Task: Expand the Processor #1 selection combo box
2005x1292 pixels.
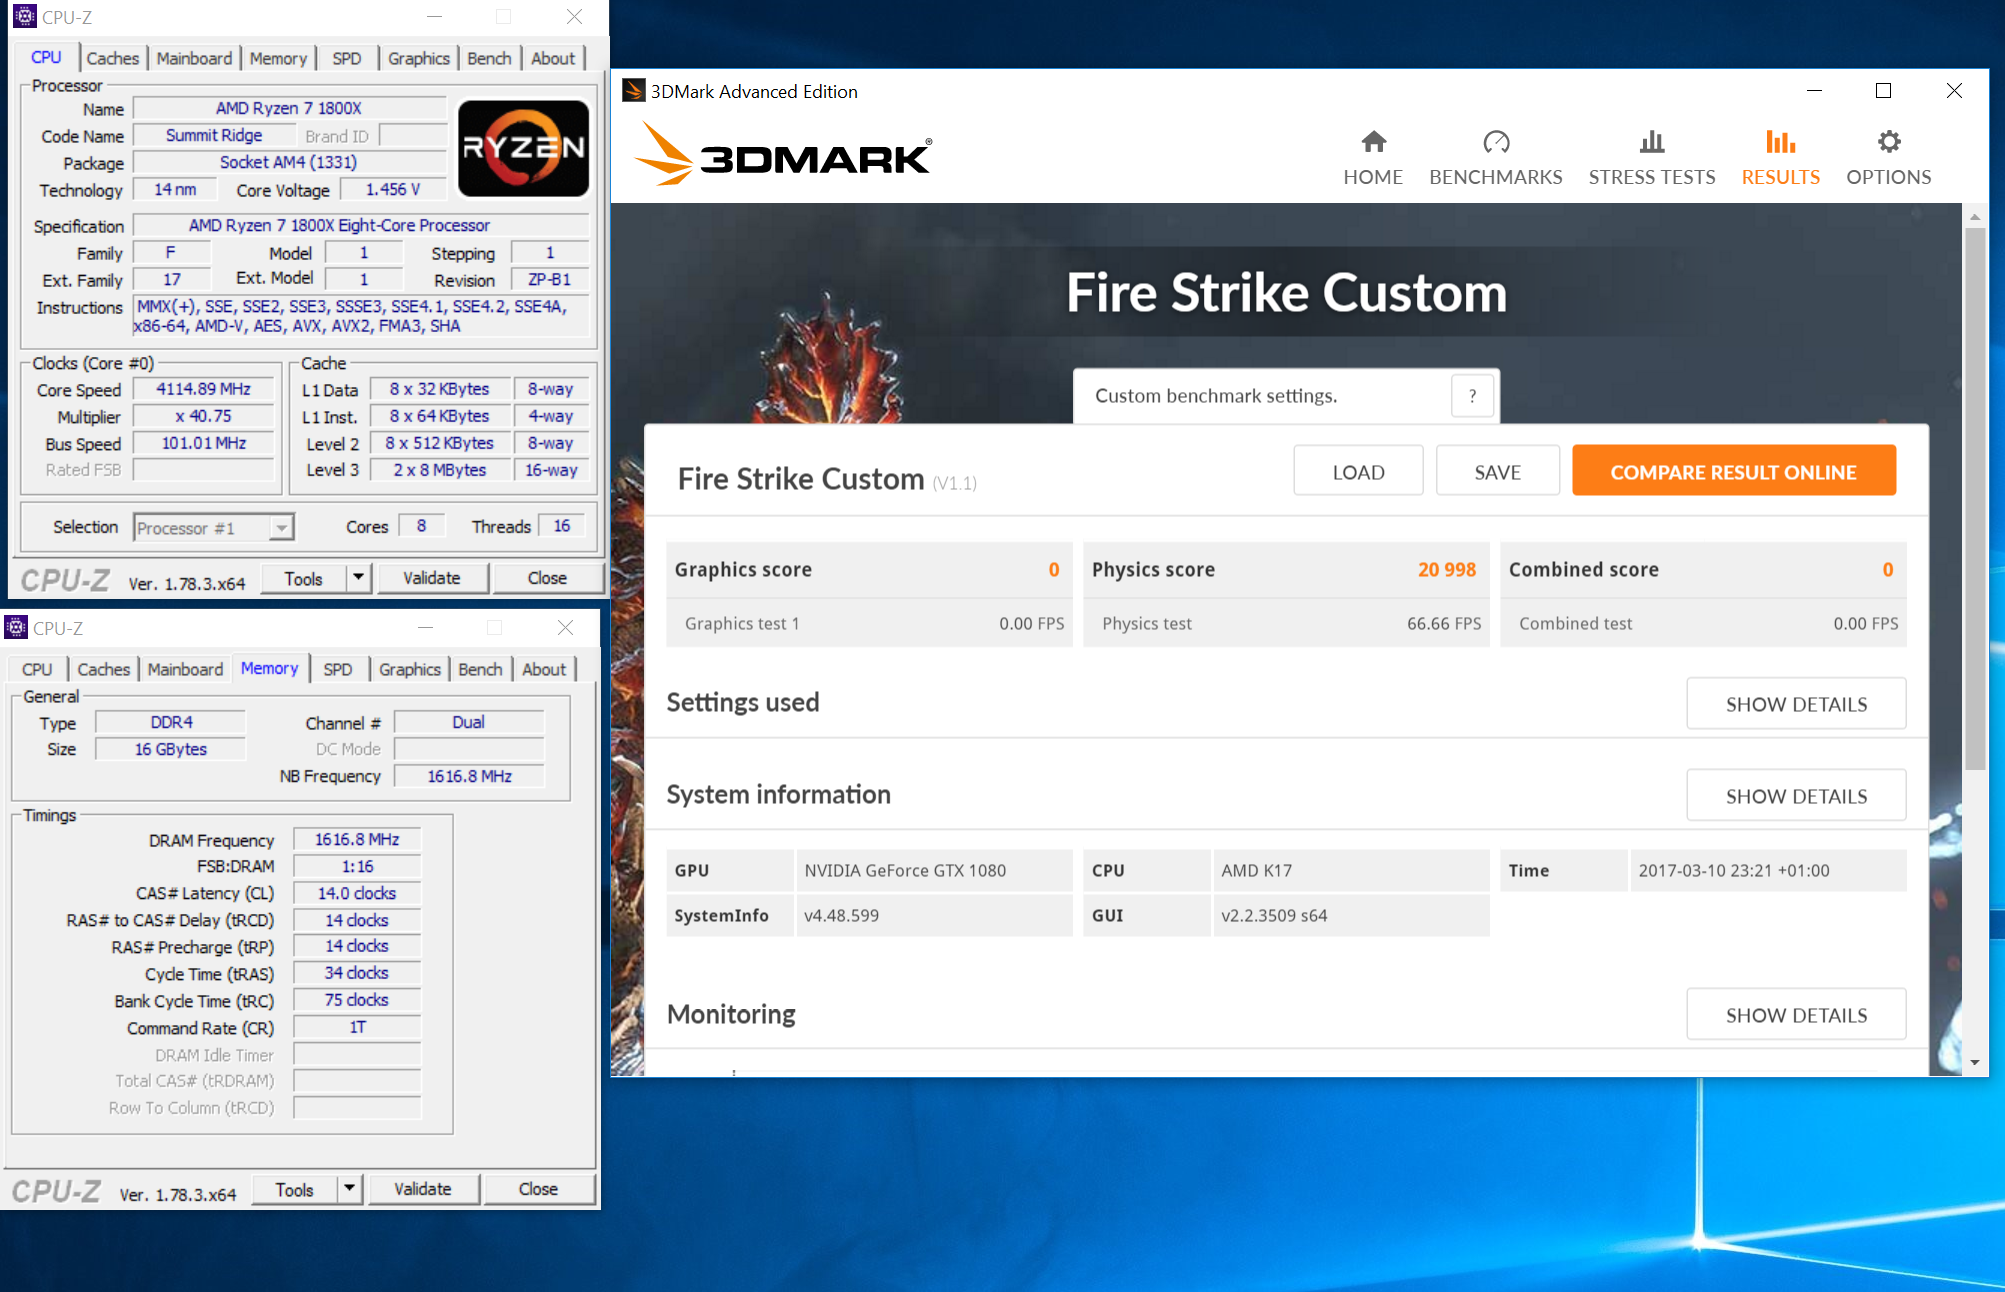Action: tap(214, 527)
